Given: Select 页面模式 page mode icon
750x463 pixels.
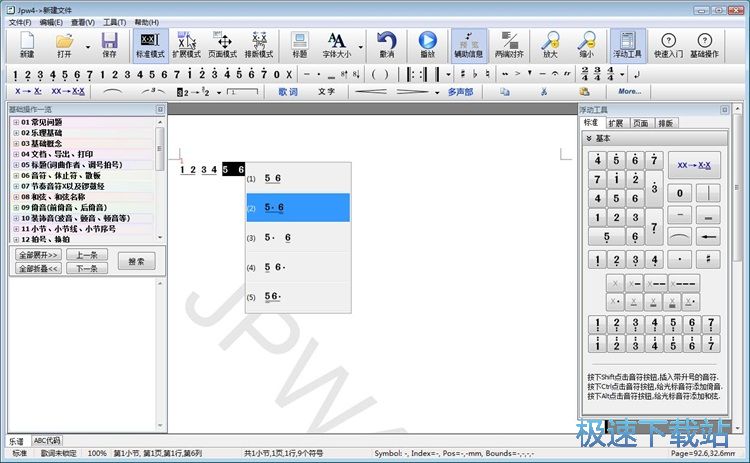Looking at the screenshot, I should [221, 44].
